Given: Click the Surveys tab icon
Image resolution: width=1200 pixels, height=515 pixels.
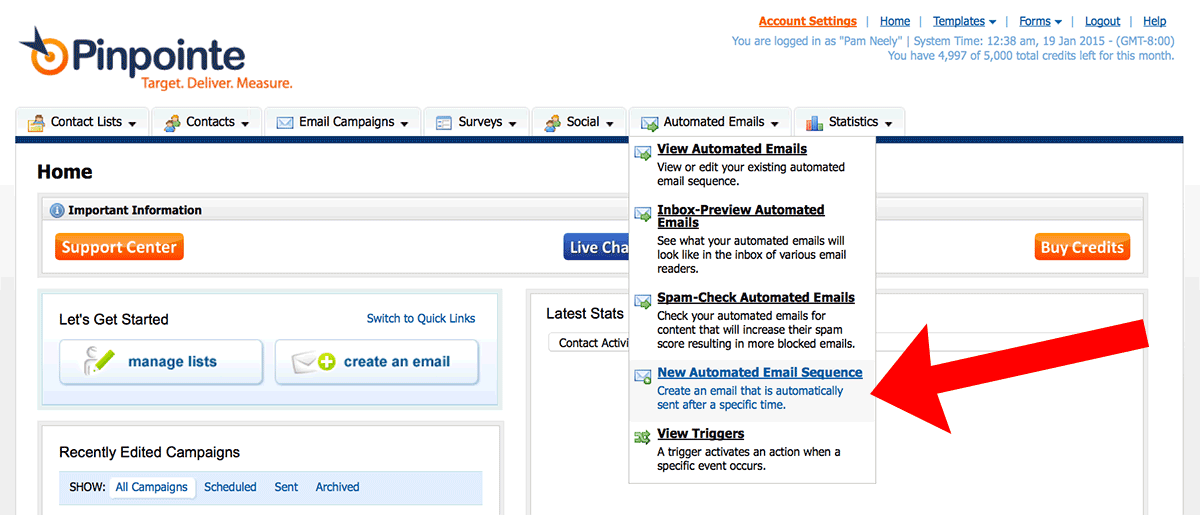Looking at the screenshot, I should (444, 123).
